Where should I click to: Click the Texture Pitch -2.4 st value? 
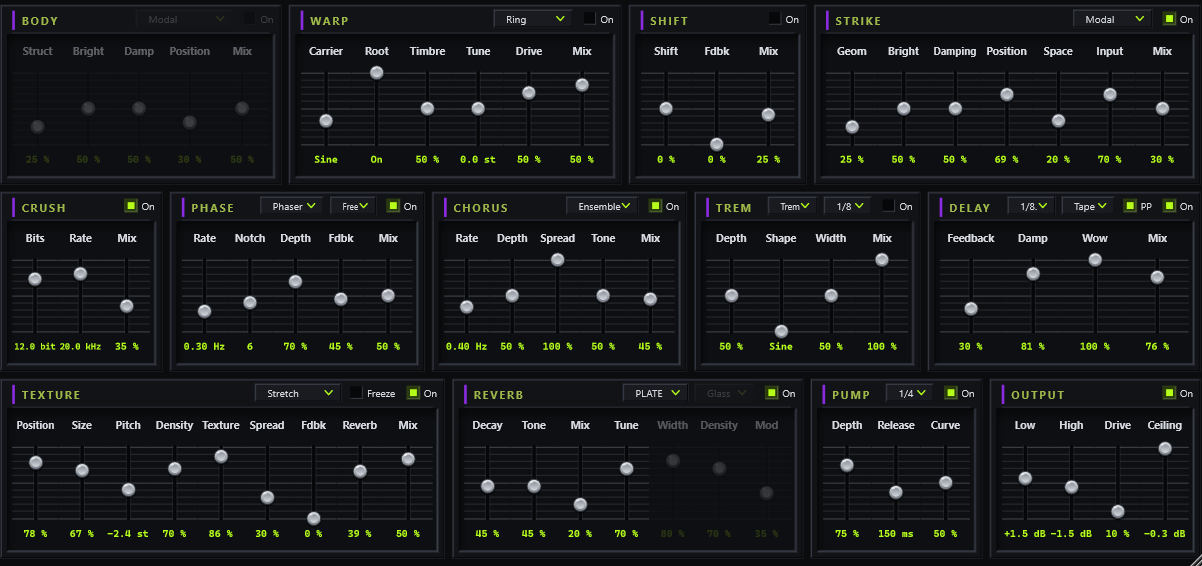click(128, 534)
